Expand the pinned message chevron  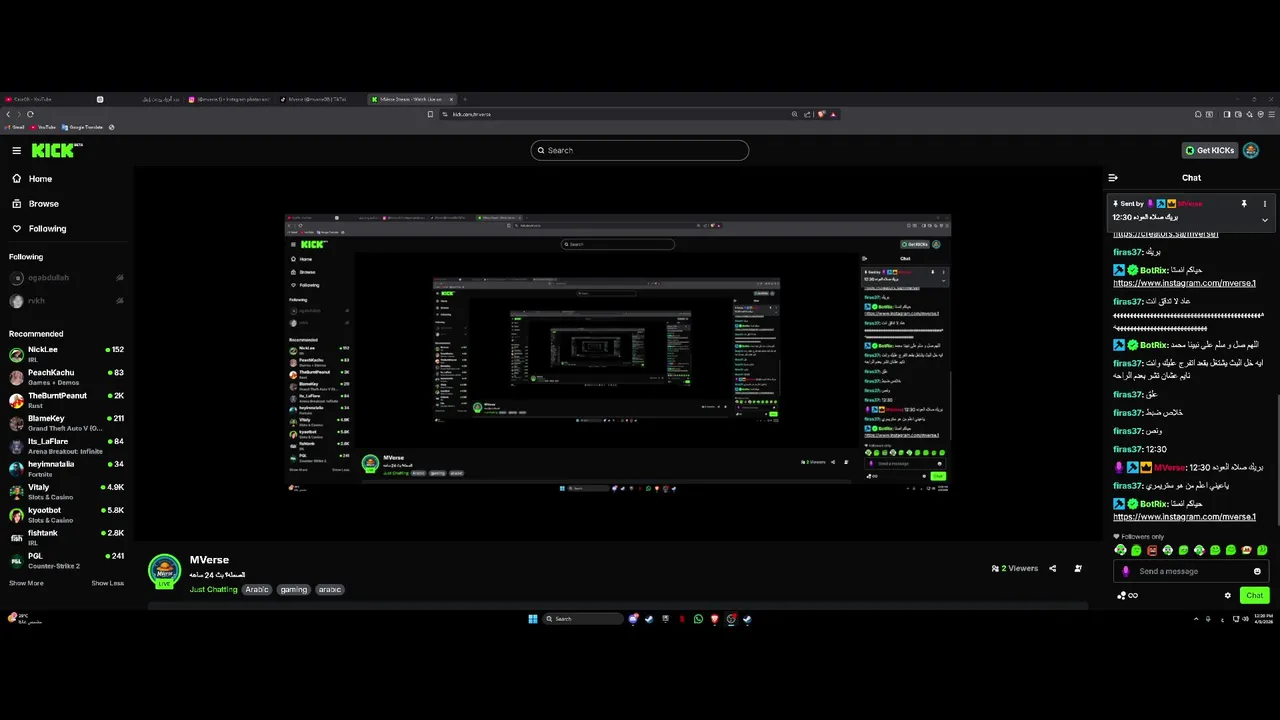[x=1264, y=220]
